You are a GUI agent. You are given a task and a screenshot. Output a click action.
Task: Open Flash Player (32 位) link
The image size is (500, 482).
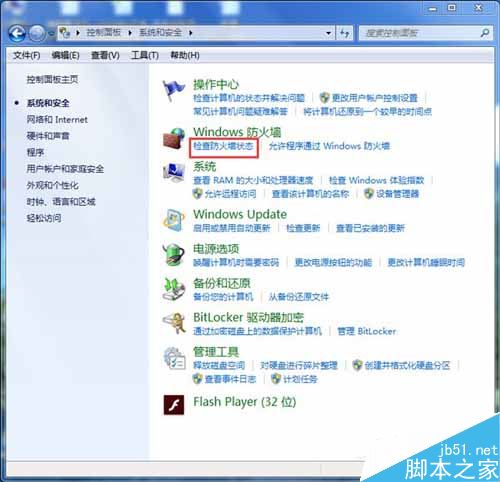click(245, 402)
